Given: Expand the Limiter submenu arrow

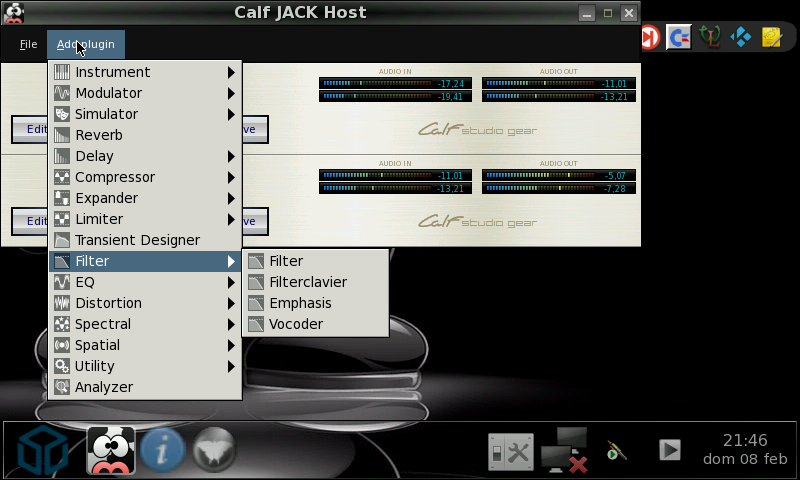Looking at the screenshot, I should 231,219.
